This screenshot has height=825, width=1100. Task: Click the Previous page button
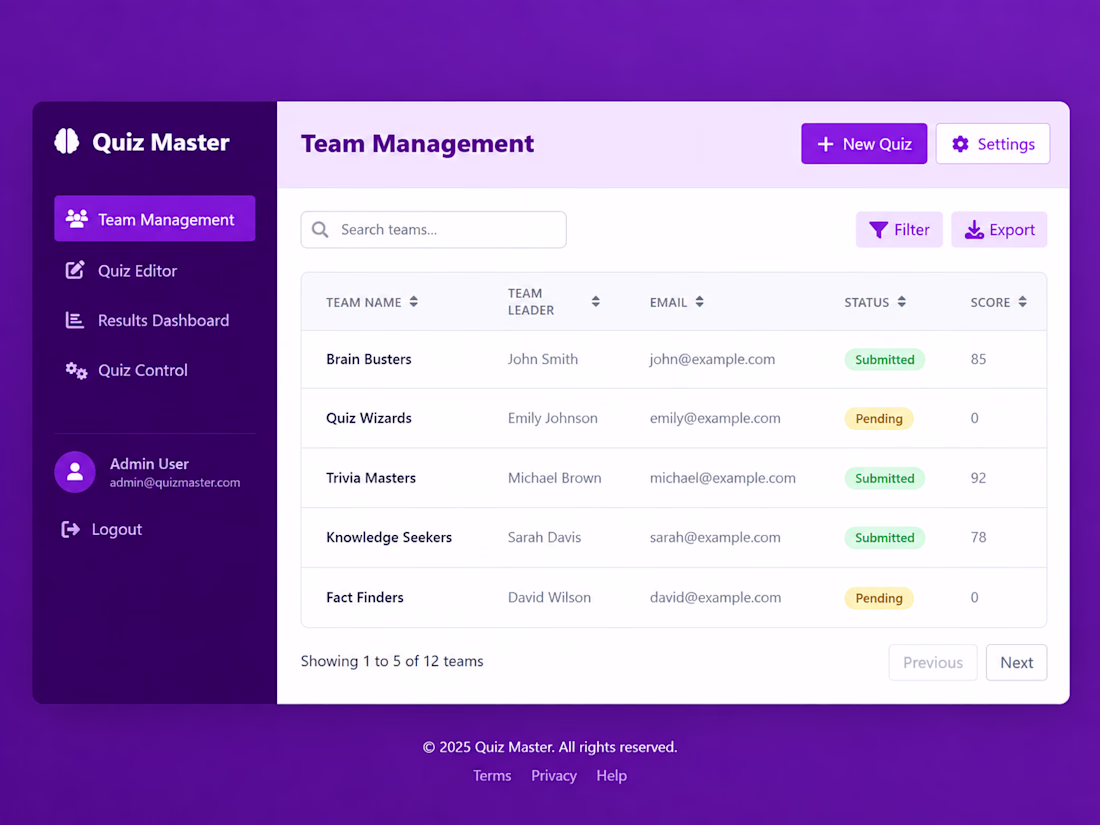point(932,662)
